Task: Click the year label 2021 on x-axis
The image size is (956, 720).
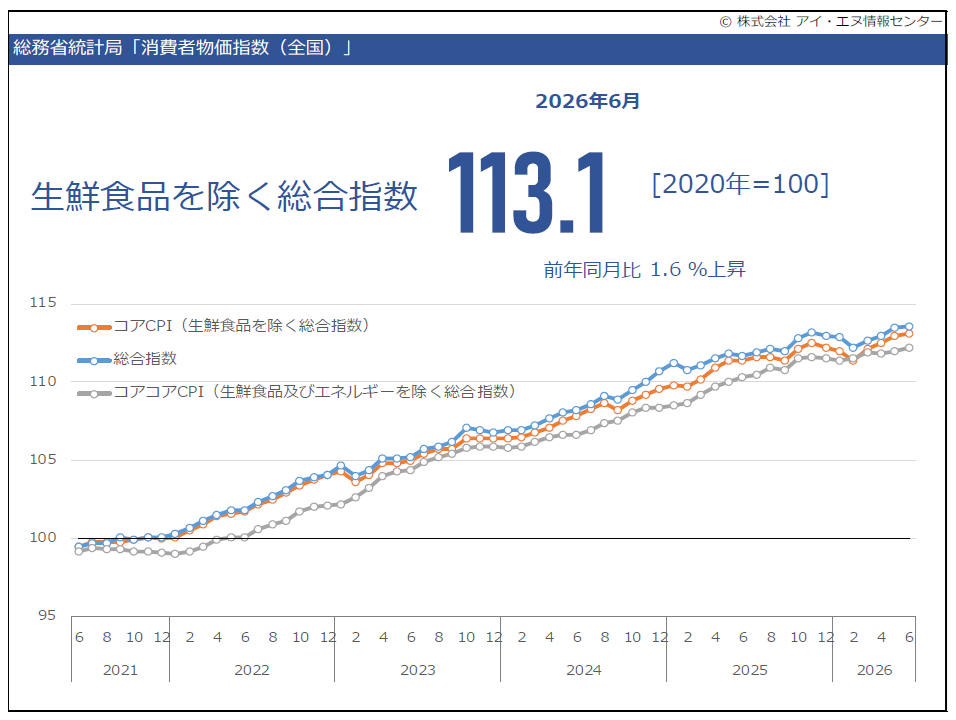Action: [120, 670]
